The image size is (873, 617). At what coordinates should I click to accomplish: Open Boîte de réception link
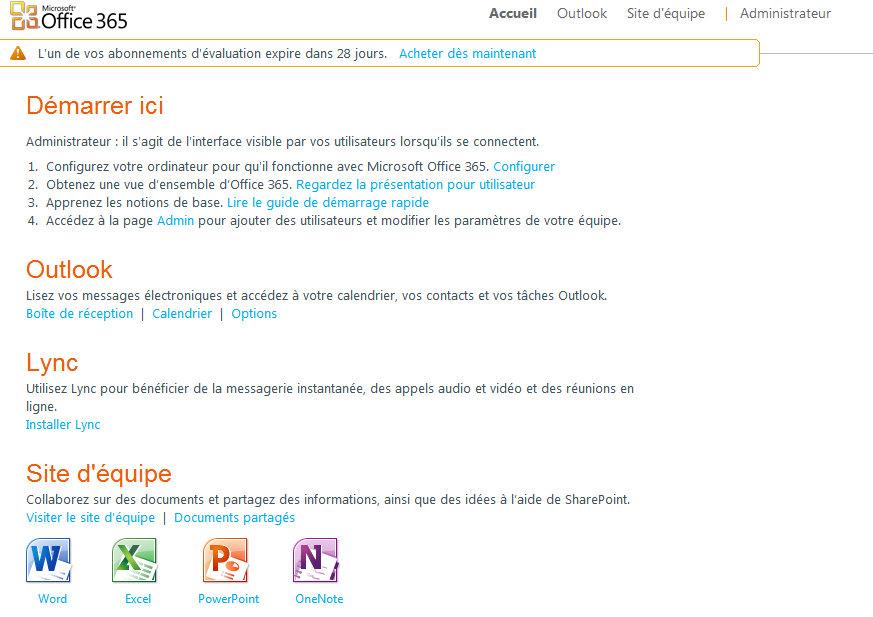click(x=80, y=314)
